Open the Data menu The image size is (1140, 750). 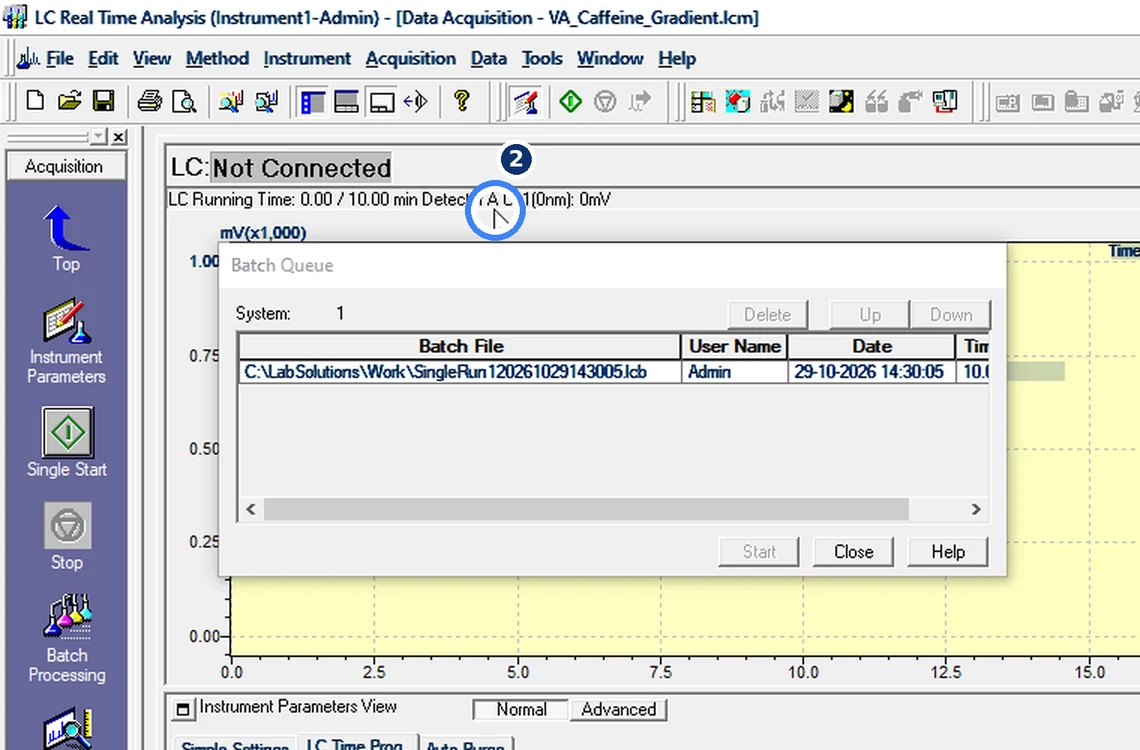(x=489, y=58)
